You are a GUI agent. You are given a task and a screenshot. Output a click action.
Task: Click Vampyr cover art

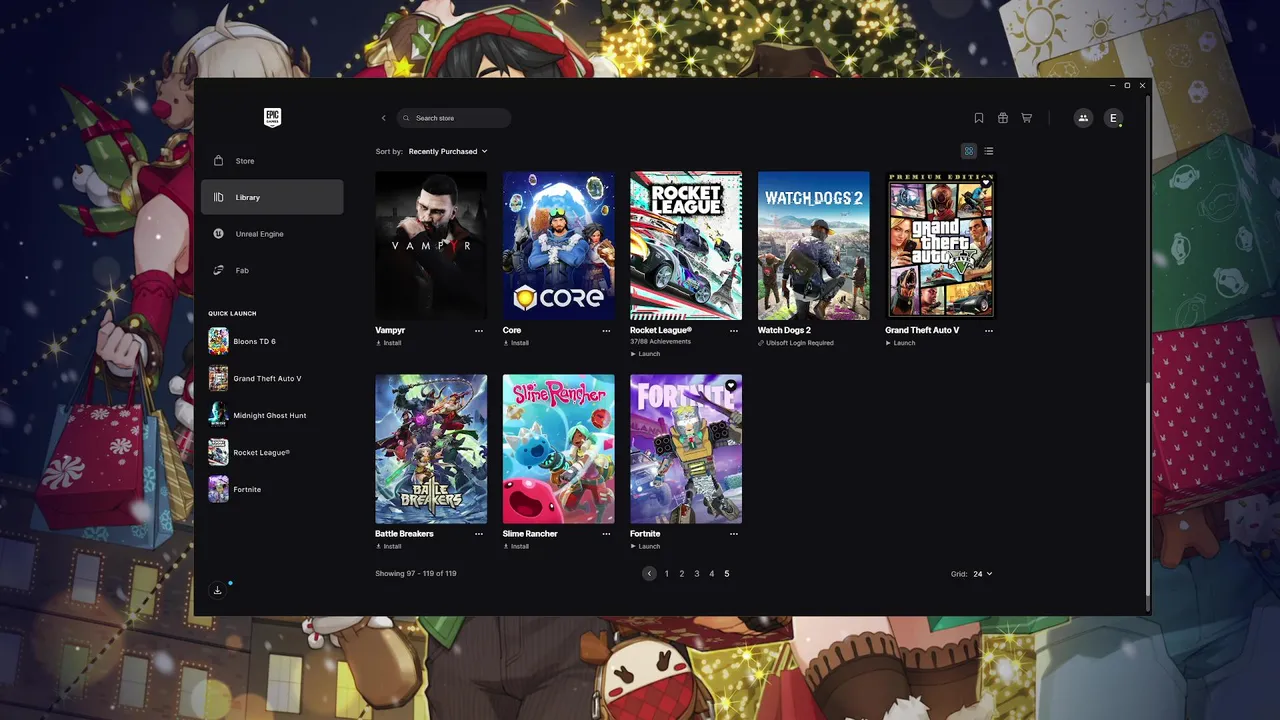(431, 246)
